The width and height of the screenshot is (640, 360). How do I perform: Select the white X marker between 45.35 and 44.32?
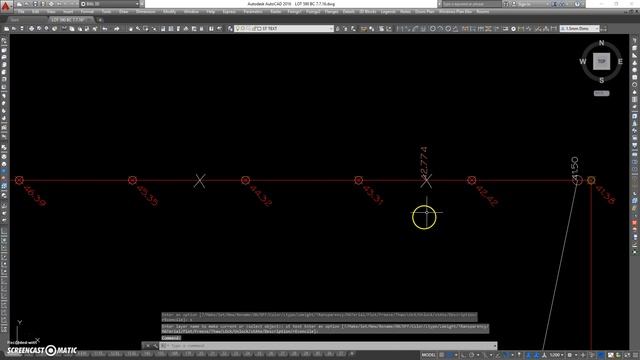[199, 181]
